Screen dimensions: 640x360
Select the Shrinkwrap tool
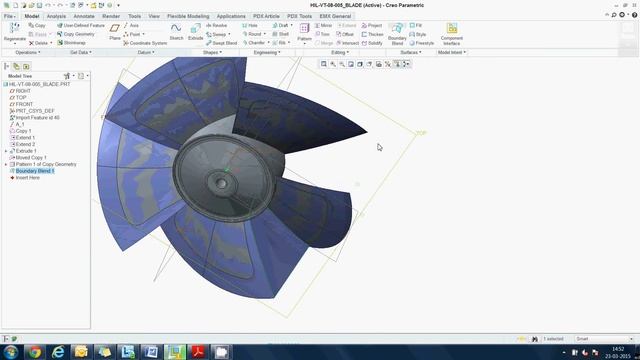tap(71, 43)
